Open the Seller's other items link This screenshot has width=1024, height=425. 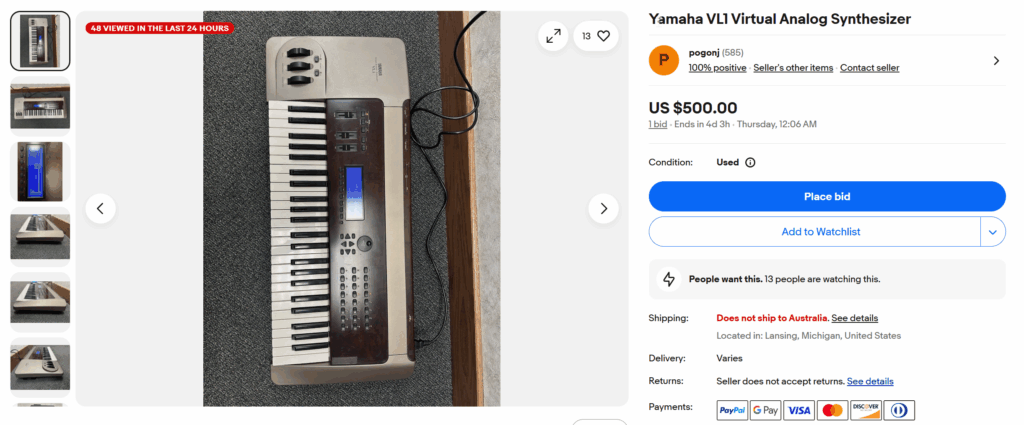coord(793,68)
